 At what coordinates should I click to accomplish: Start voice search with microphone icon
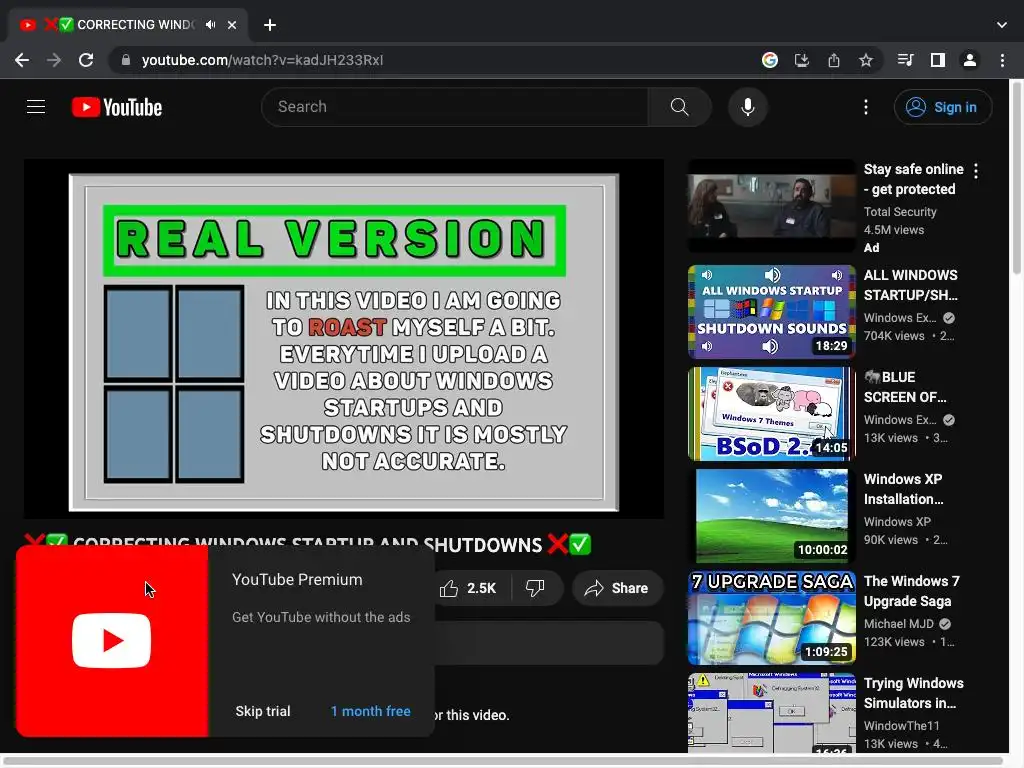pos(748,107)
